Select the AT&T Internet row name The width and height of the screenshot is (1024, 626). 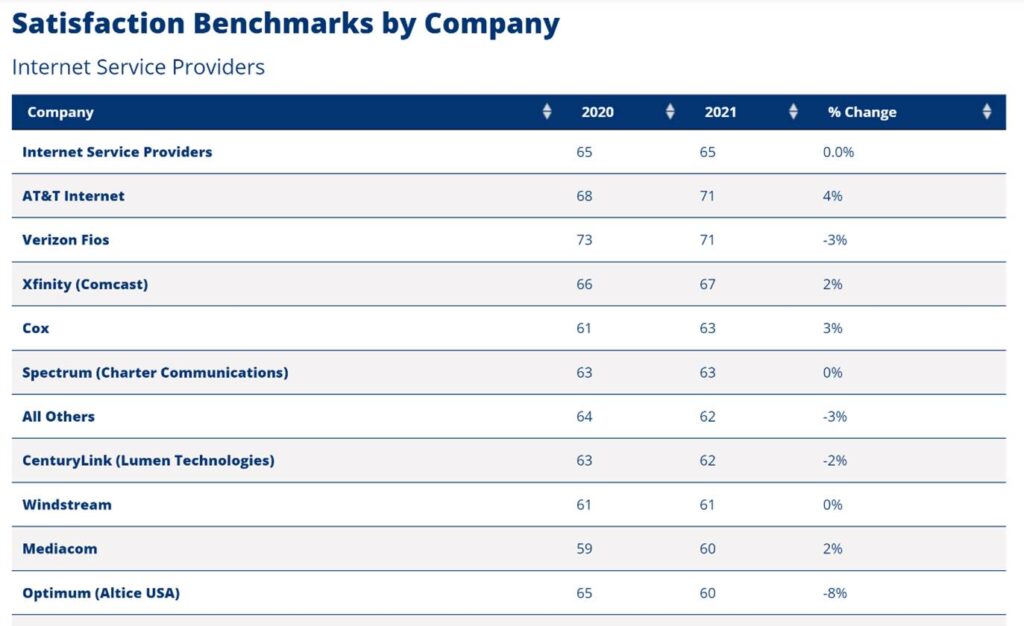tap(73, 196)
